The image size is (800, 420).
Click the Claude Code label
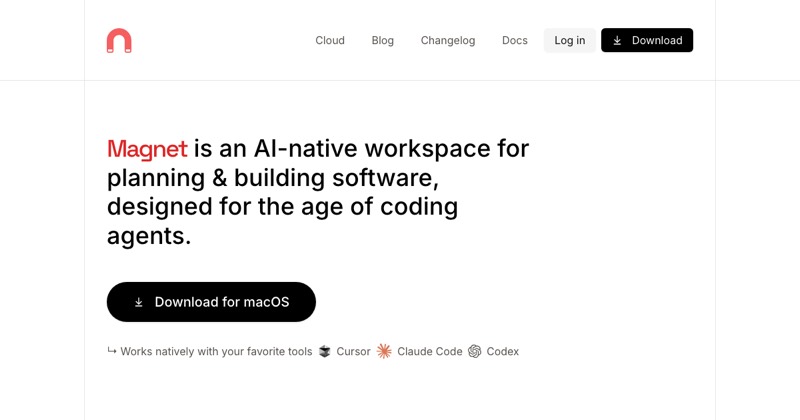pyautogui.click(x=430, y=352)
